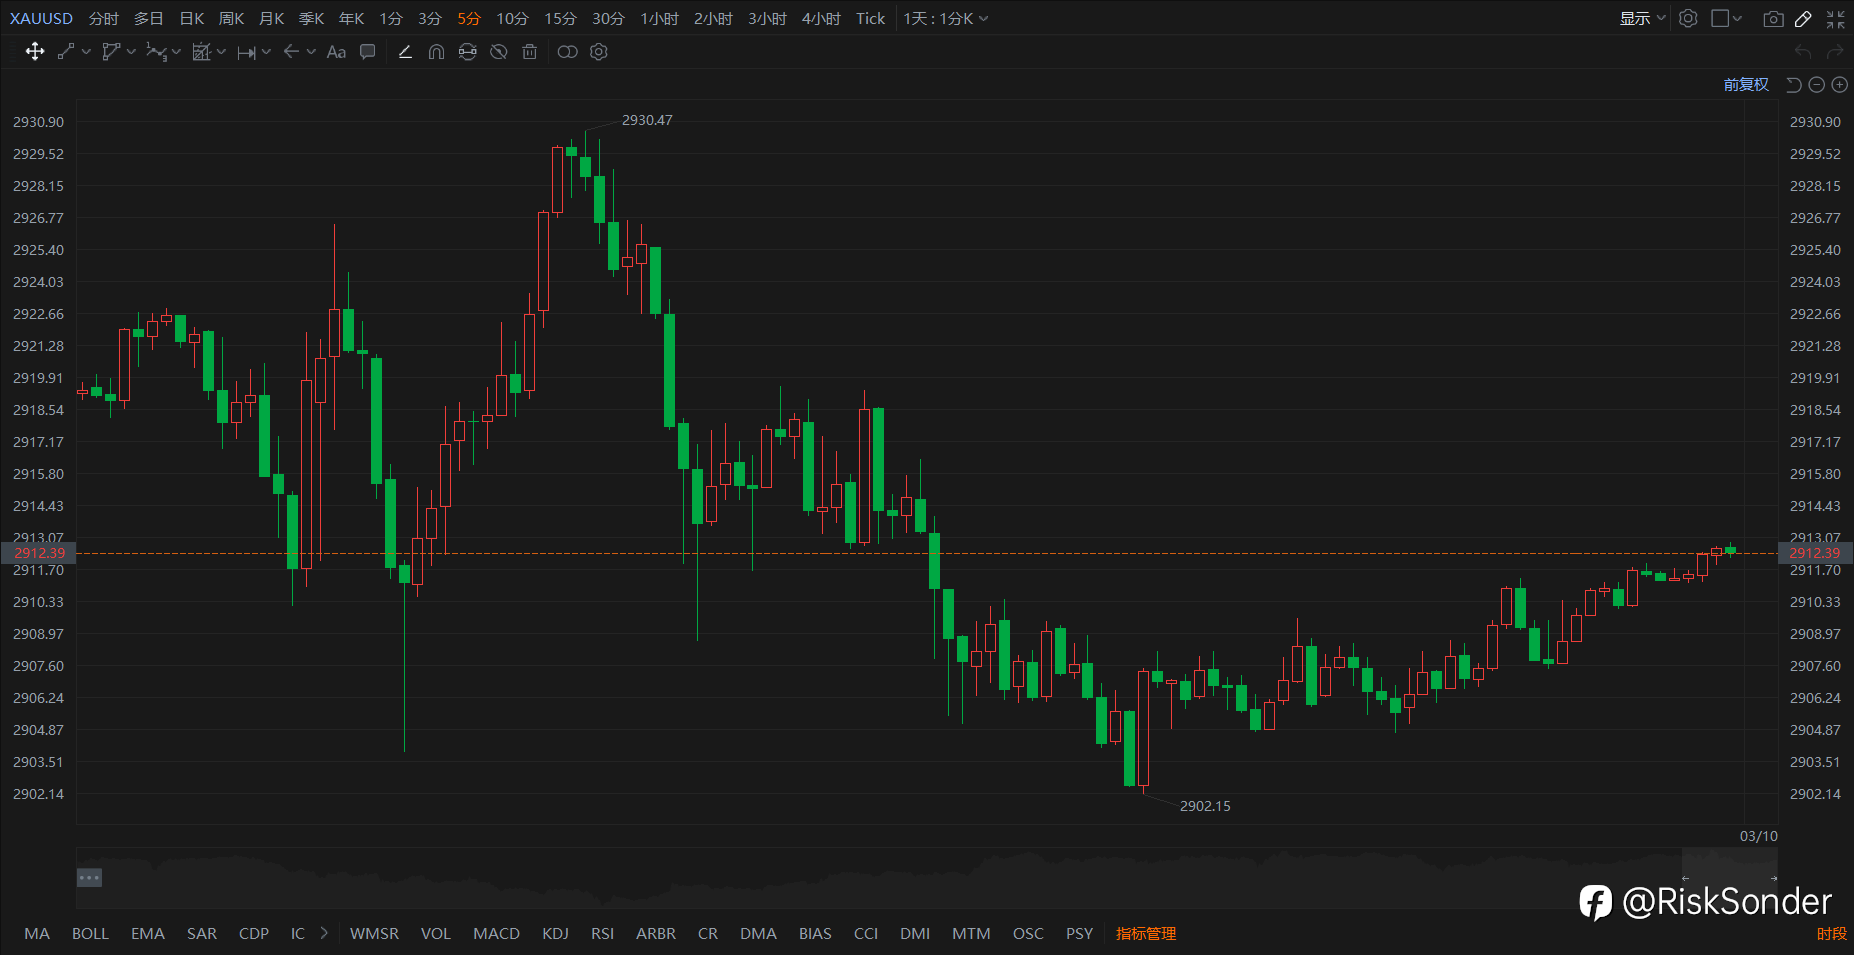This screenshot has width=1854, height=955.
Task: Zoom out chart with minus circle
Action: [x=1817, y=85]
